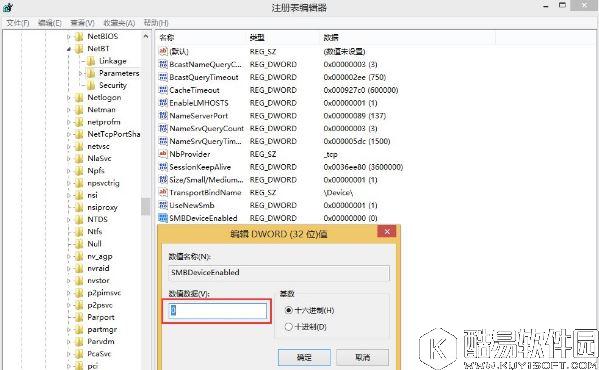
Task: Expand the NlaSvc tree node arrow
Action: click(x=69, y=158)
